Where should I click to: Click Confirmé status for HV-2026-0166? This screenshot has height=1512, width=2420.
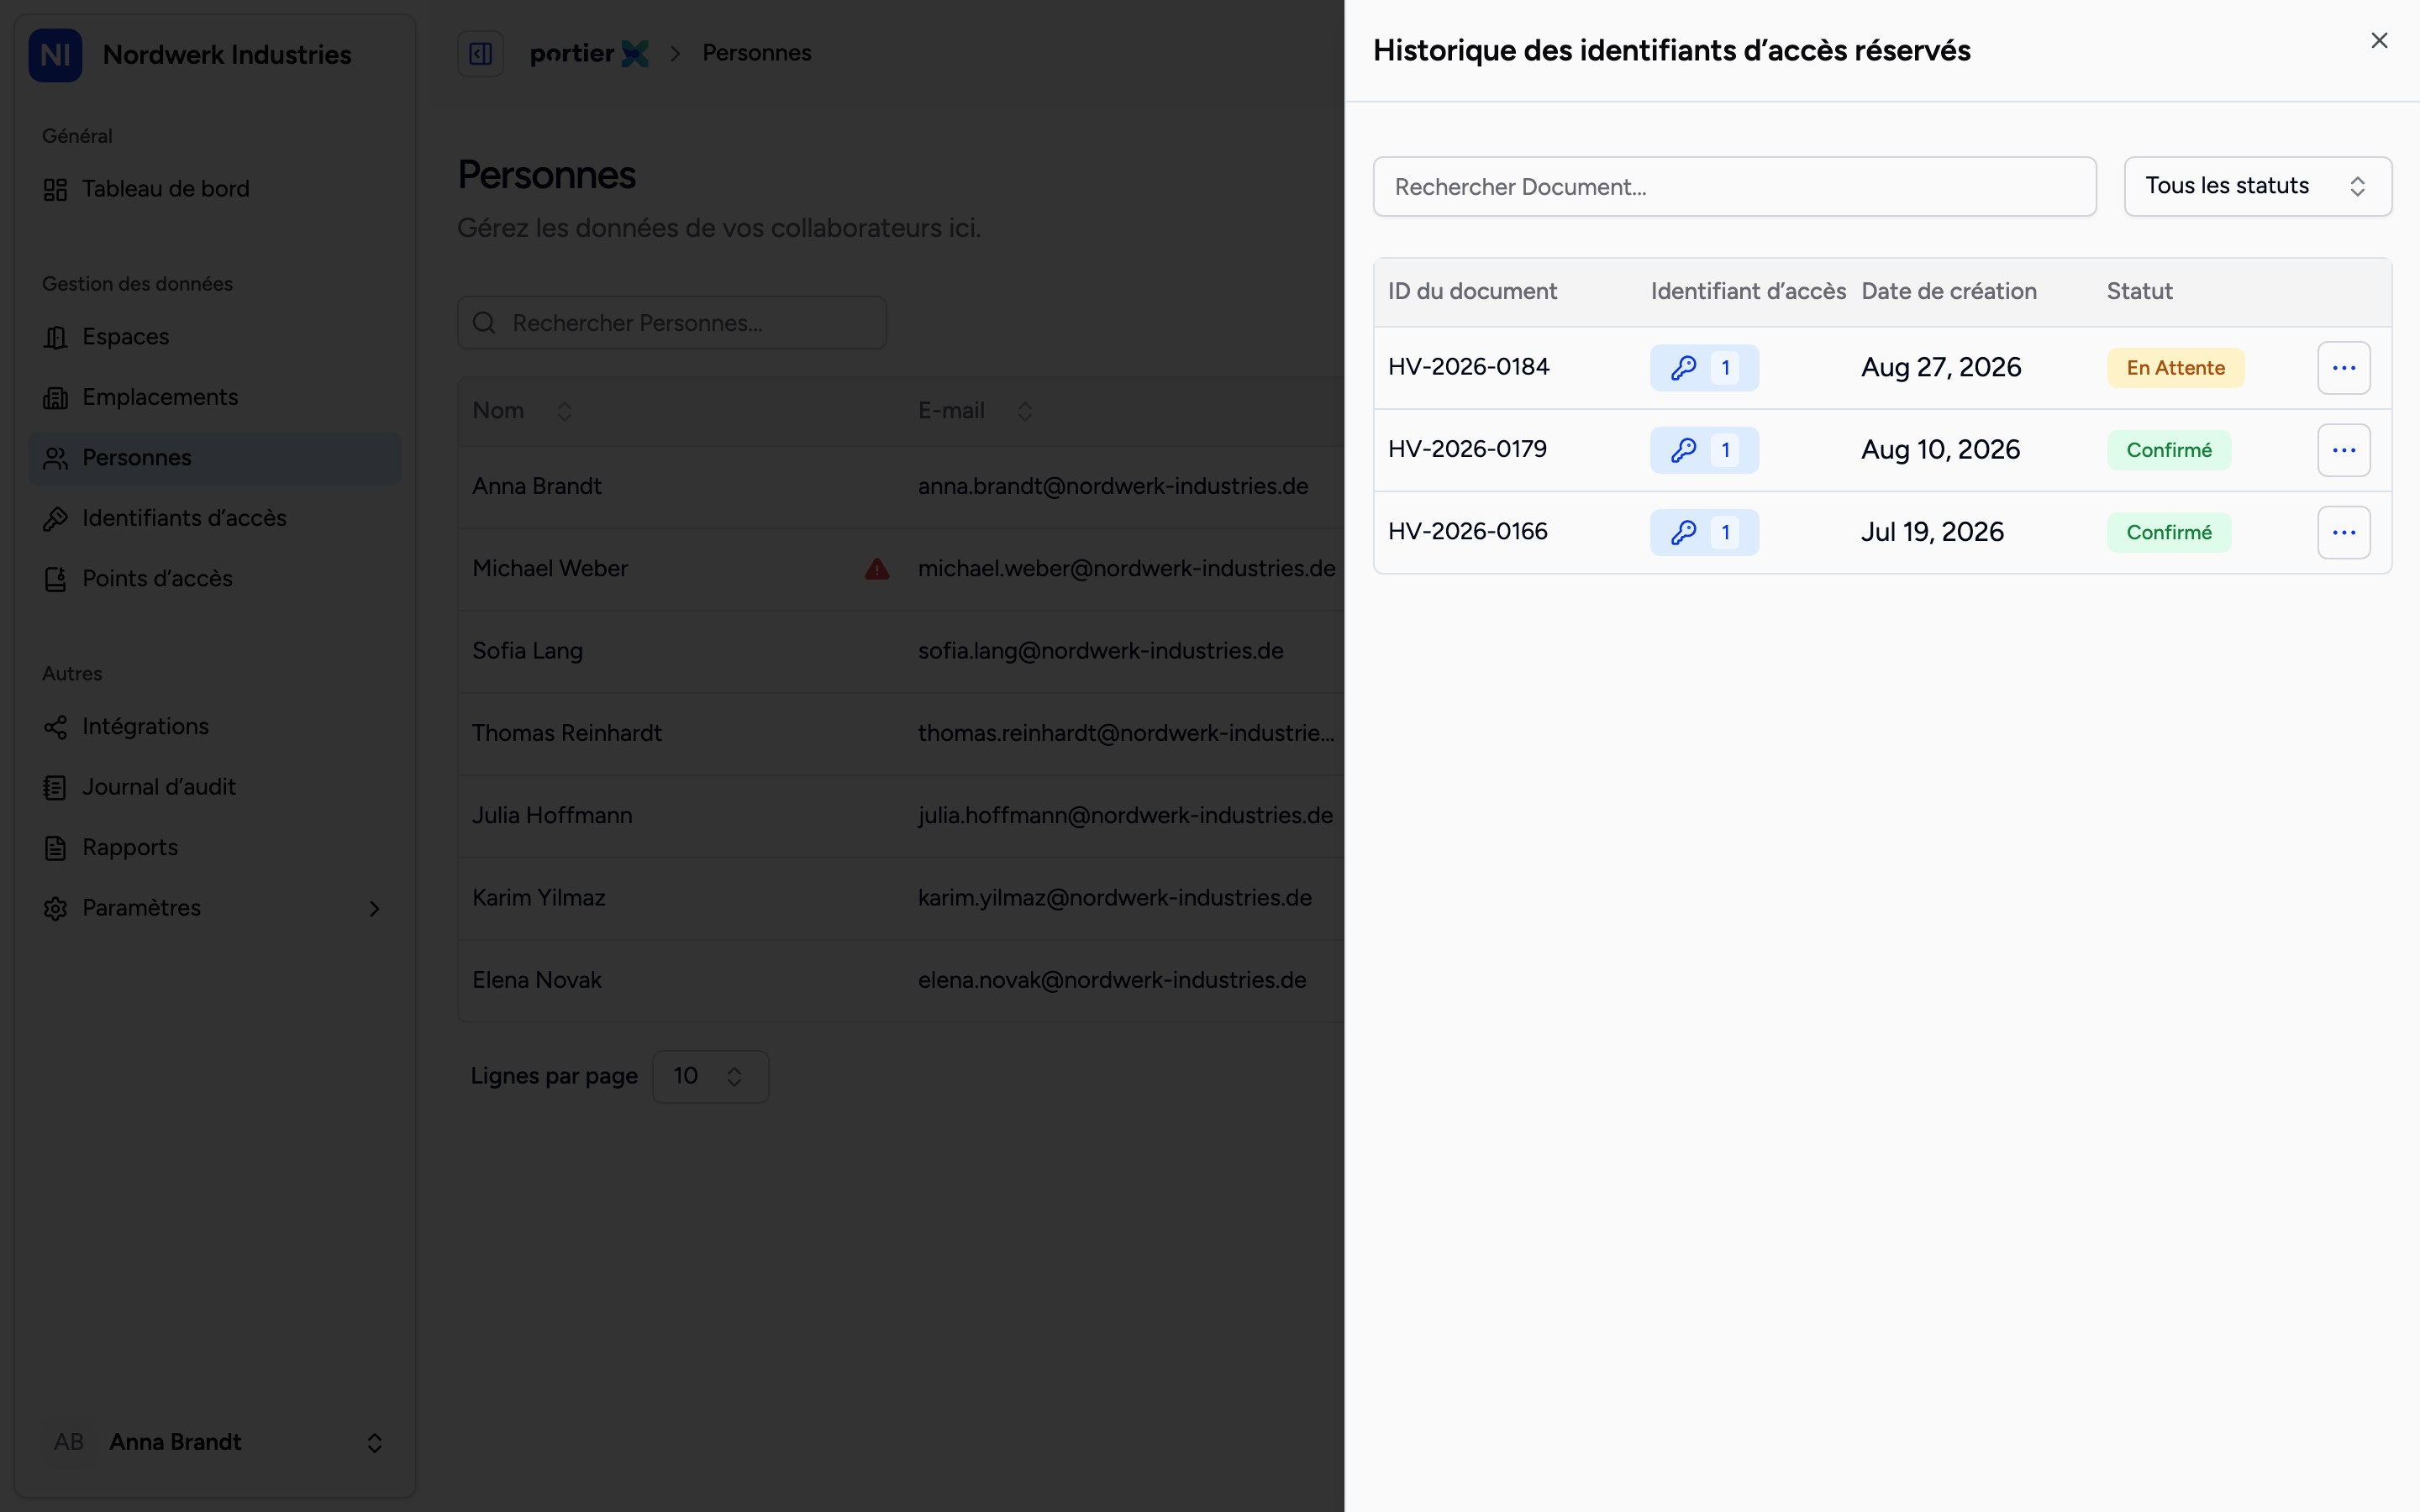tap(2169, 532)
